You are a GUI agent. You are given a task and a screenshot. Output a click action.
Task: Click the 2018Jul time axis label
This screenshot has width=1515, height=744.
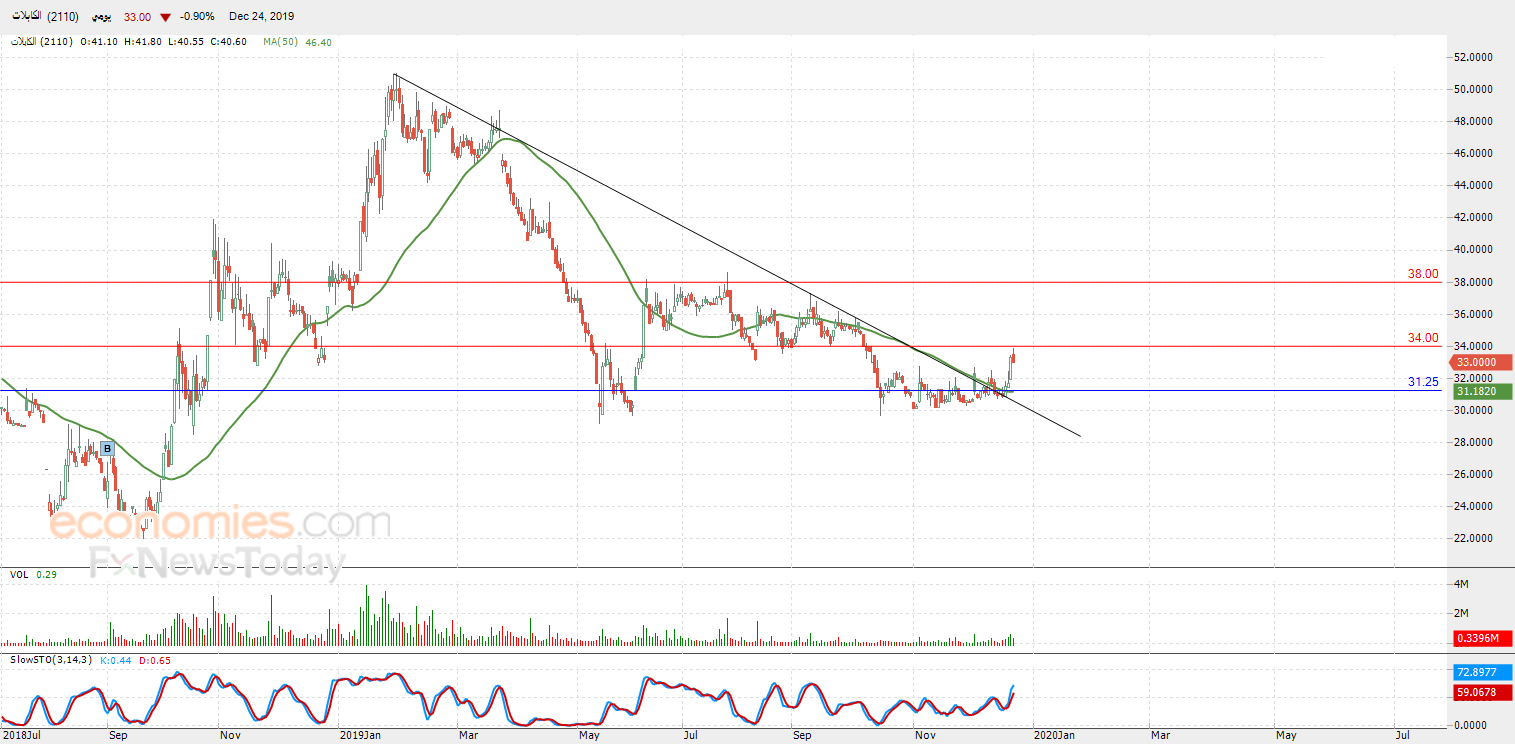(x=20, y=735)
